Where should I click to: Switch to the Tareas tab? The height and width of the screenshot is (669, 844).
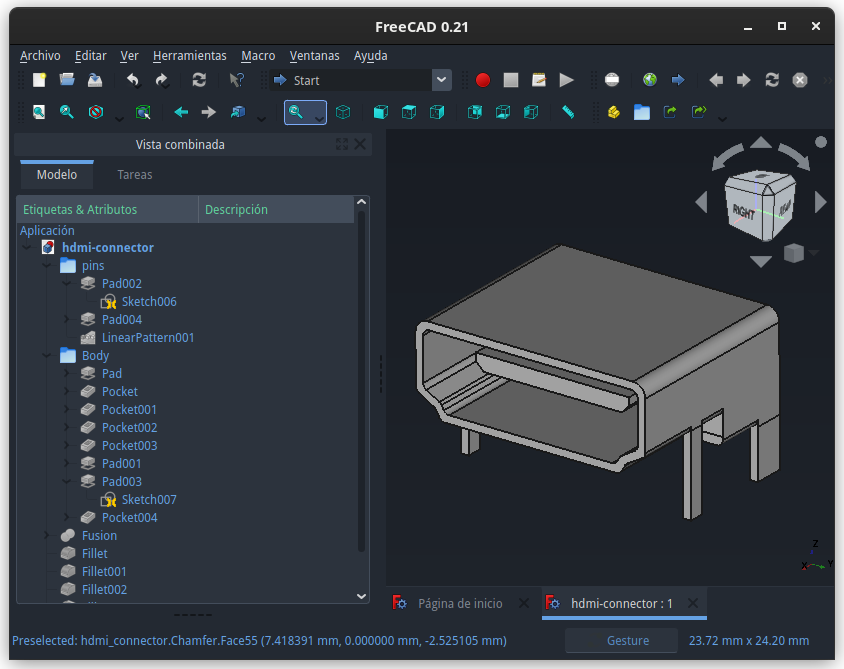[135, 175]
